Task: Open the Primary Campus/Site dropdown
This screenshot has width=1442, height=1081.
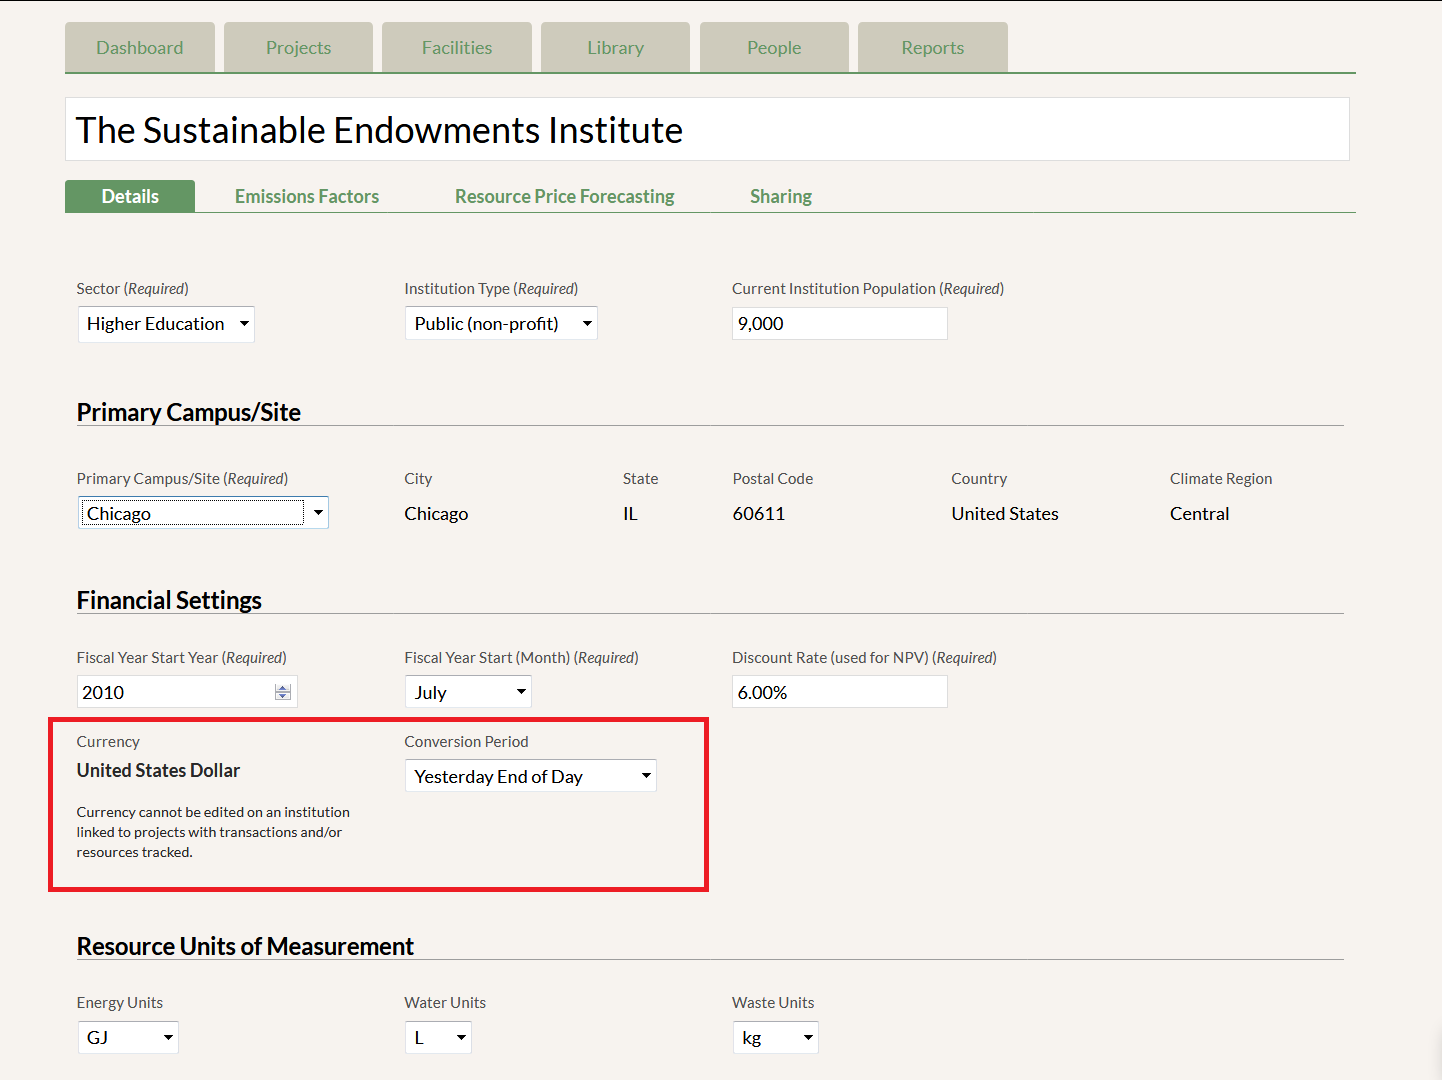Action: click(203, 513)
